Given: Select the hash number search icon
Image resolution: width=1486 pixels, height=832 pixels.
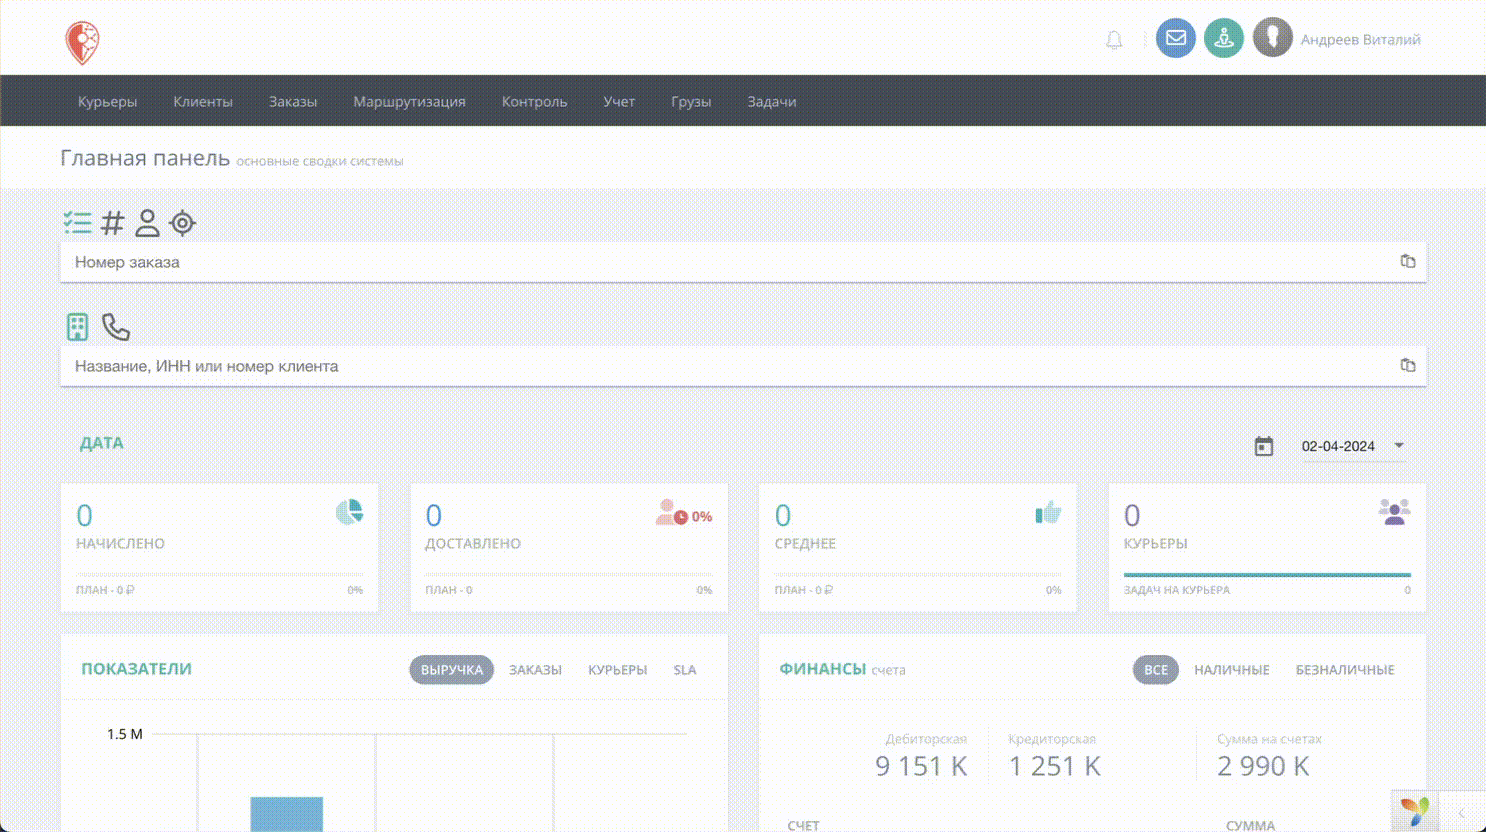Looking at the screenshot, I should (x=113, y=223).
